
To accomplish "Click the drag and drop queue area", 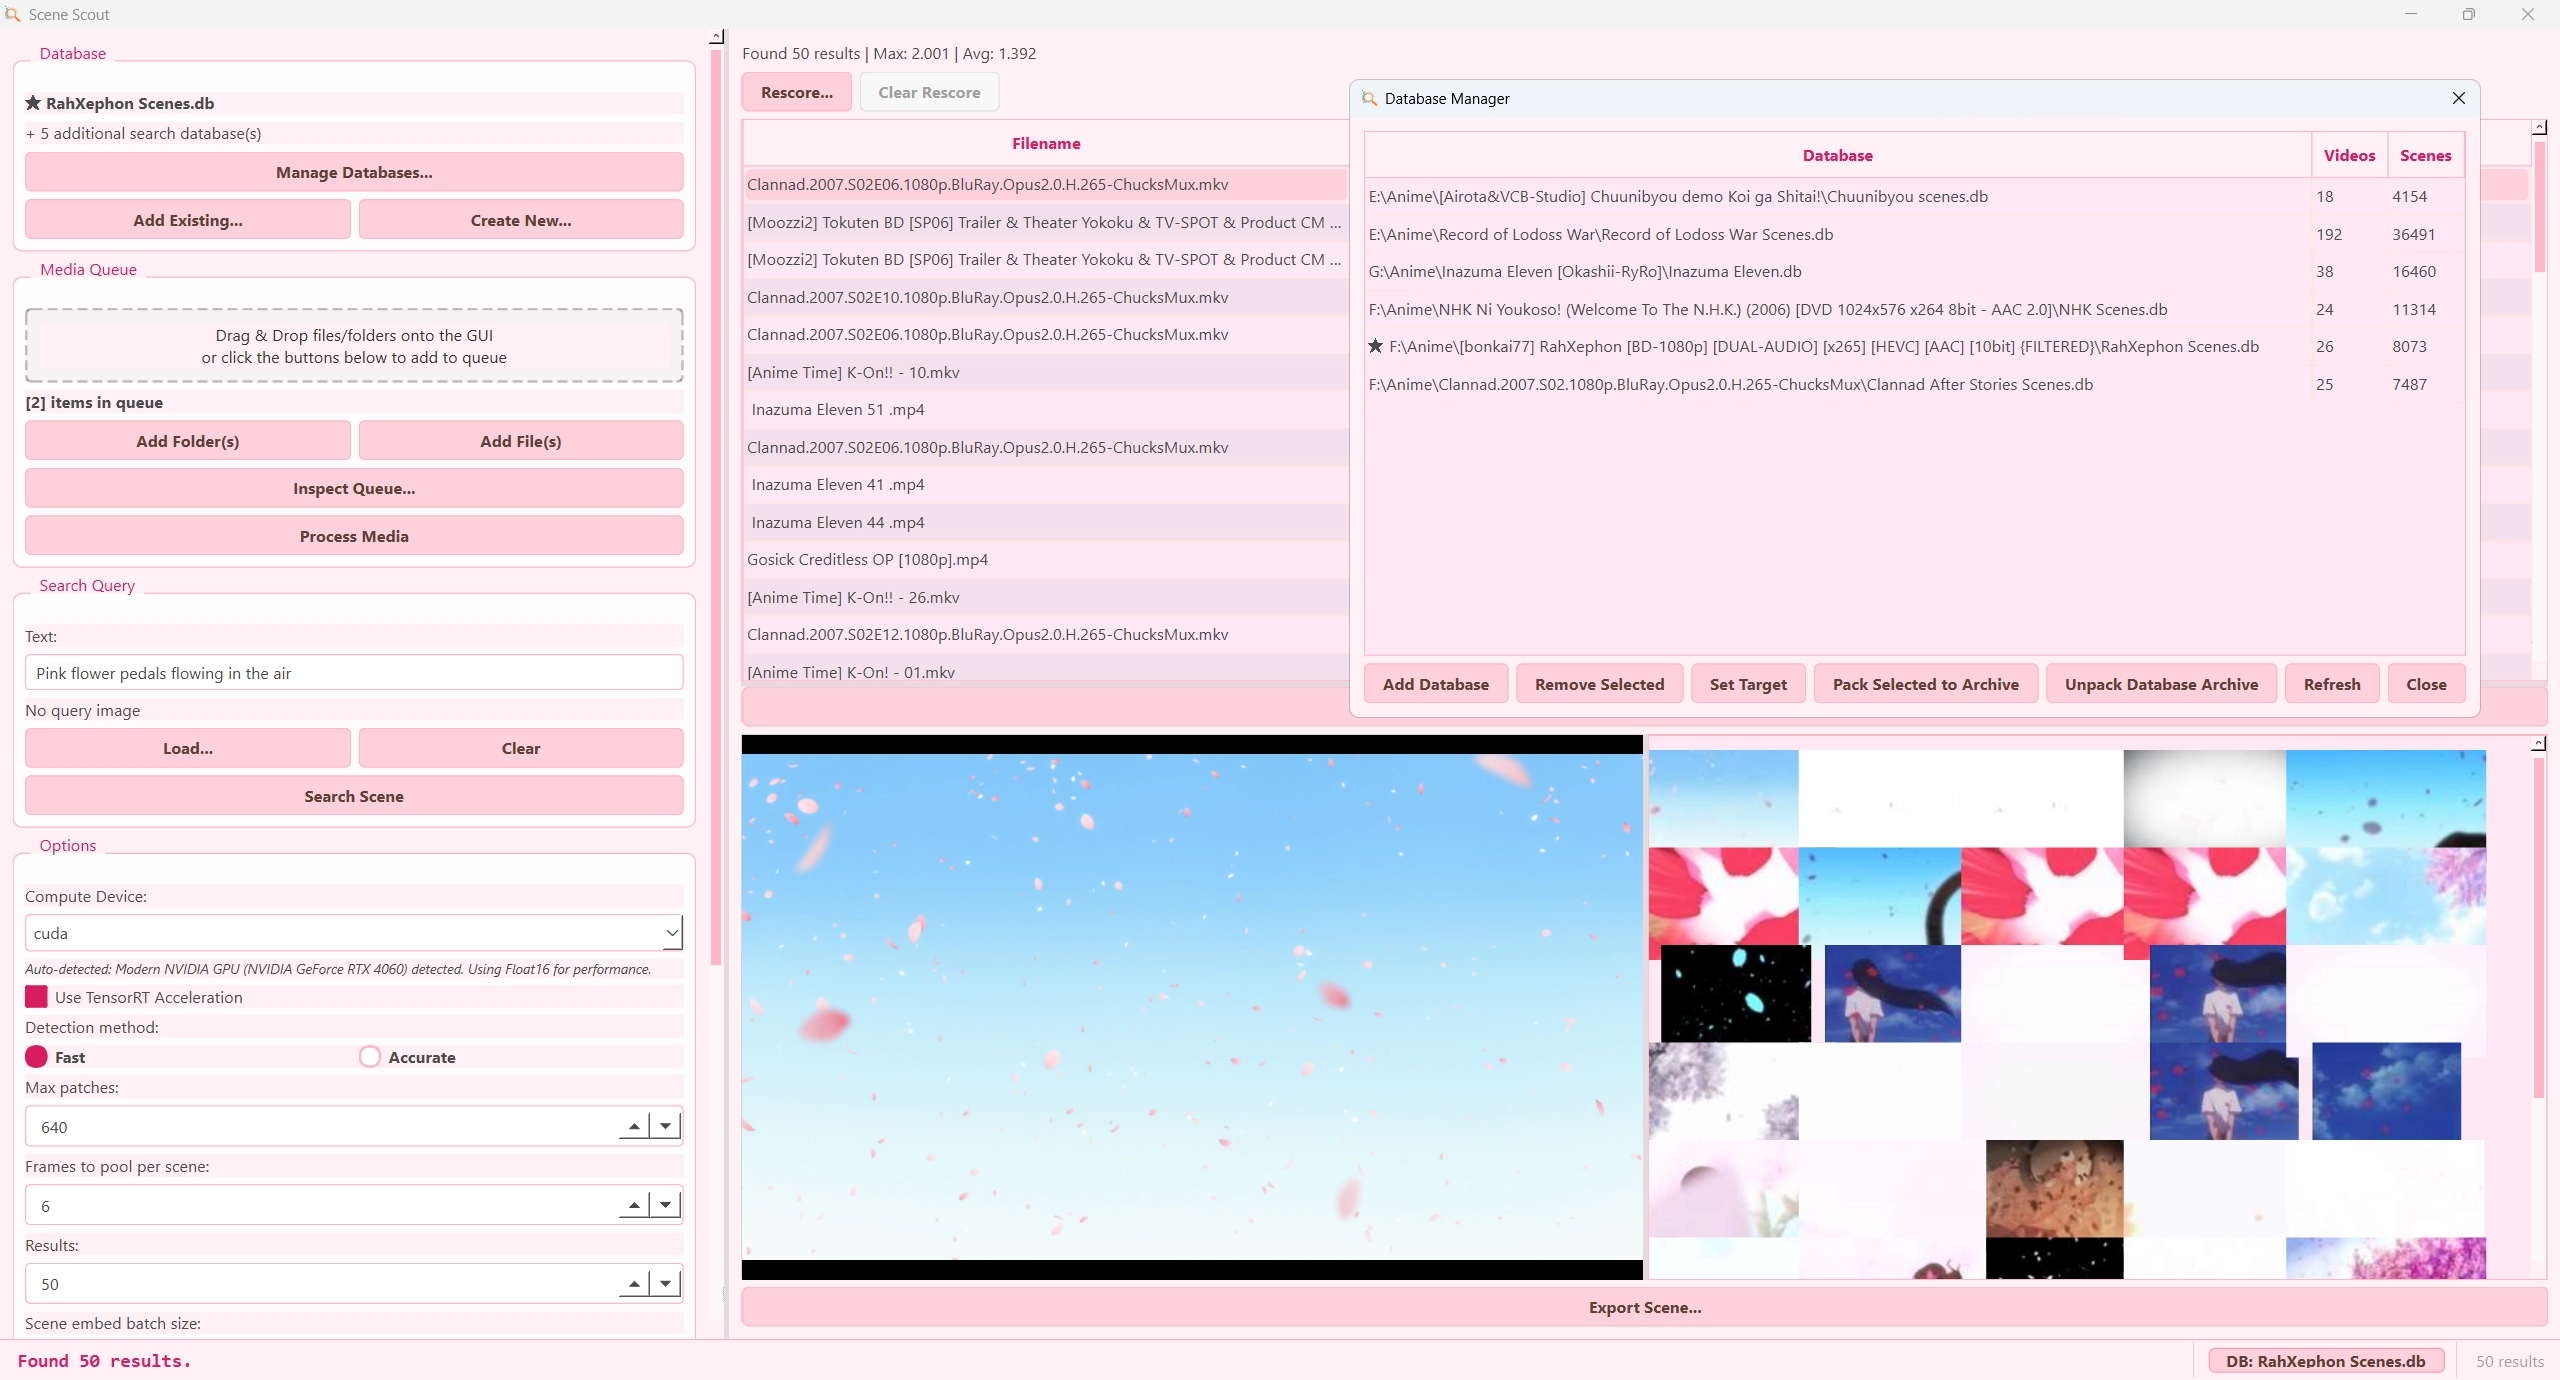I will point(354,346).
